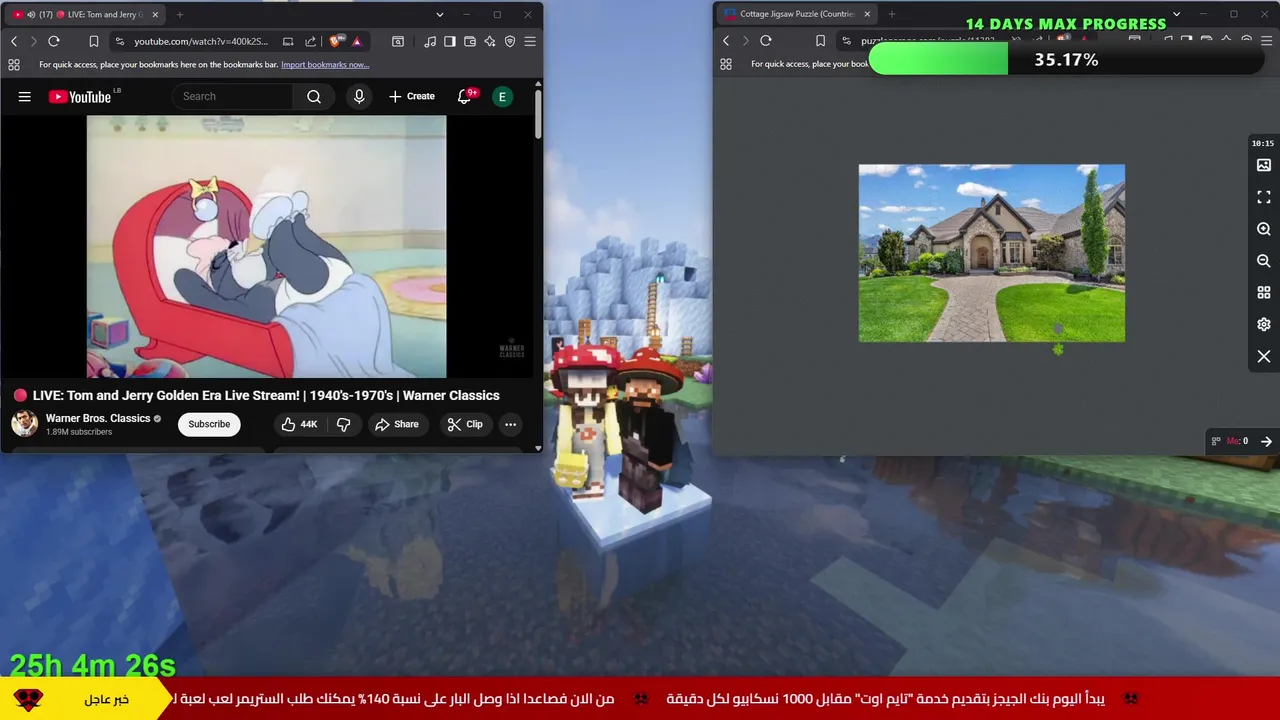This screenshot has width=1280, height=720.
Task: Click the YouTube page vertical scrollbar
Action: pos(538,115)
